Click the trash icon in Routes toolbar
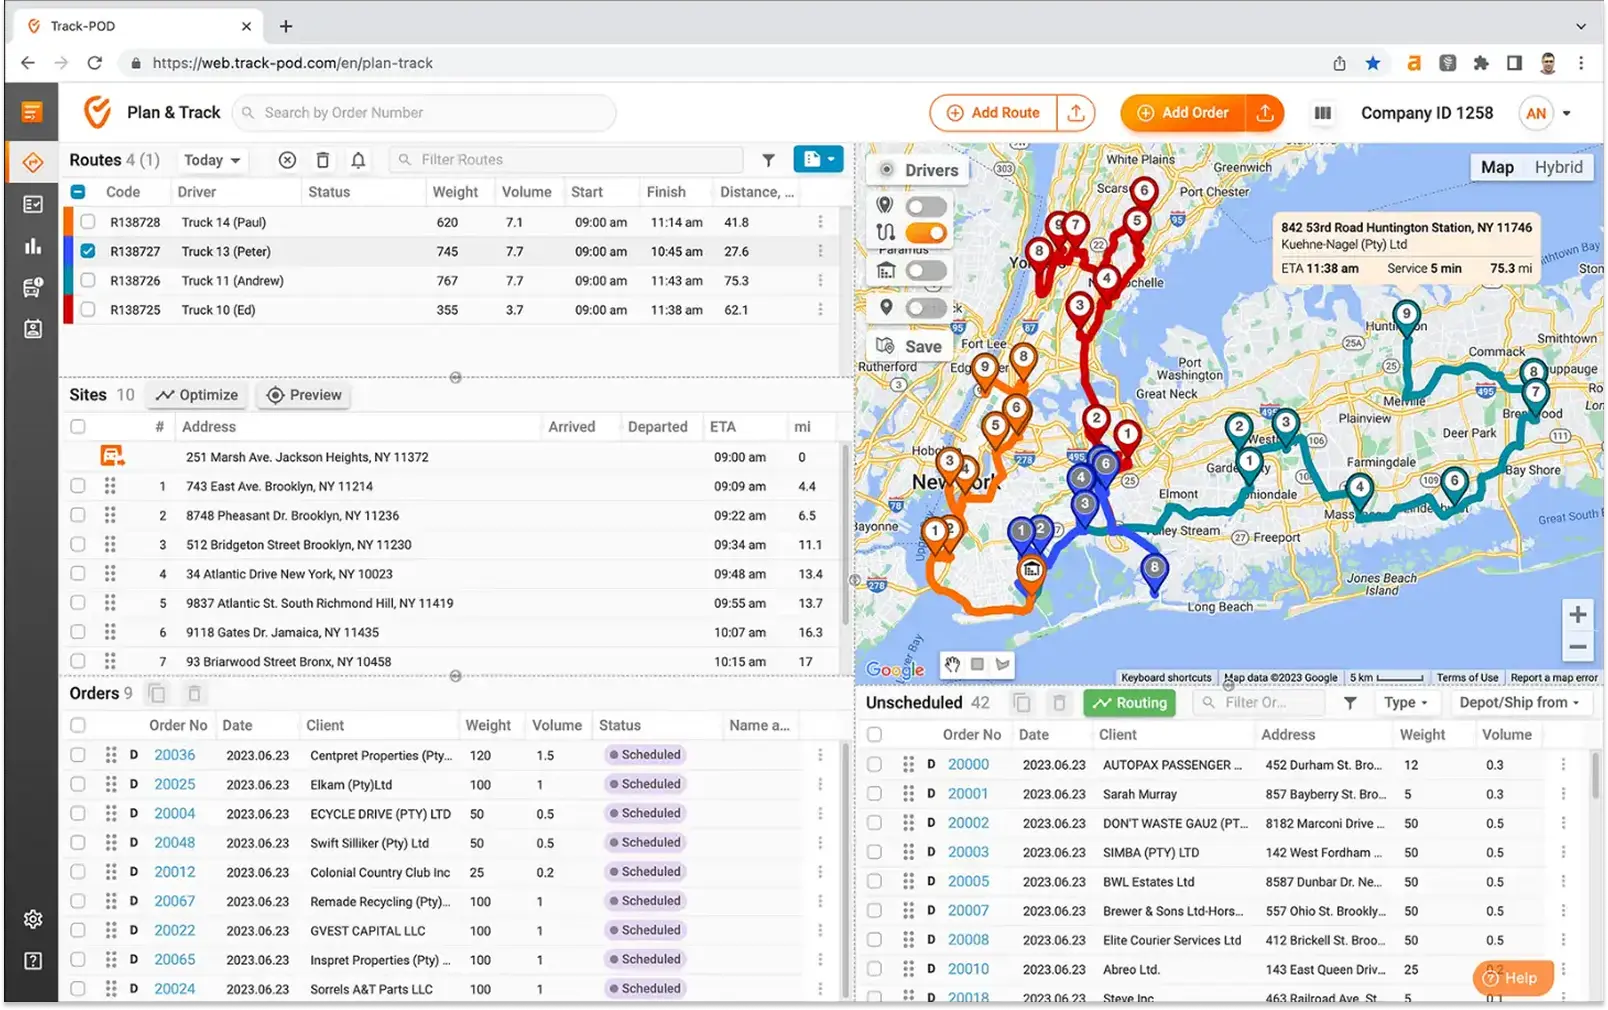Screen dimensions: 1608x1010 (322, 160)
